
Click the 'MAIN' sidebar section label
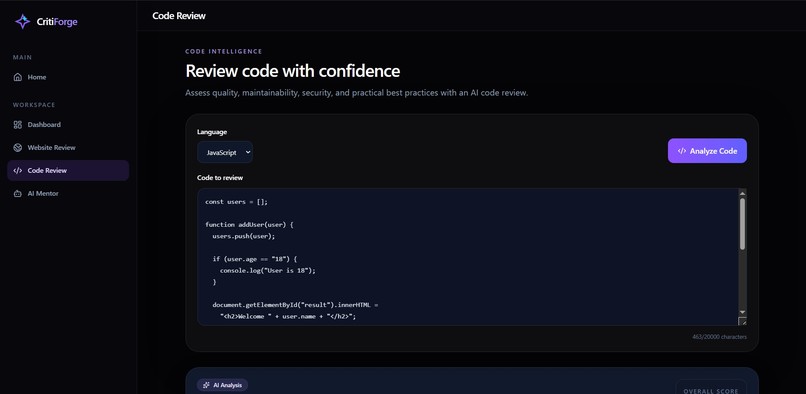pos(23,58)
